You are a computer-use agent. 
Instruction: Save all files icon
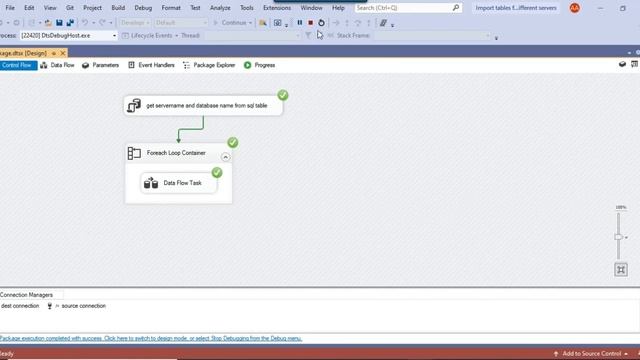[70, 23]
